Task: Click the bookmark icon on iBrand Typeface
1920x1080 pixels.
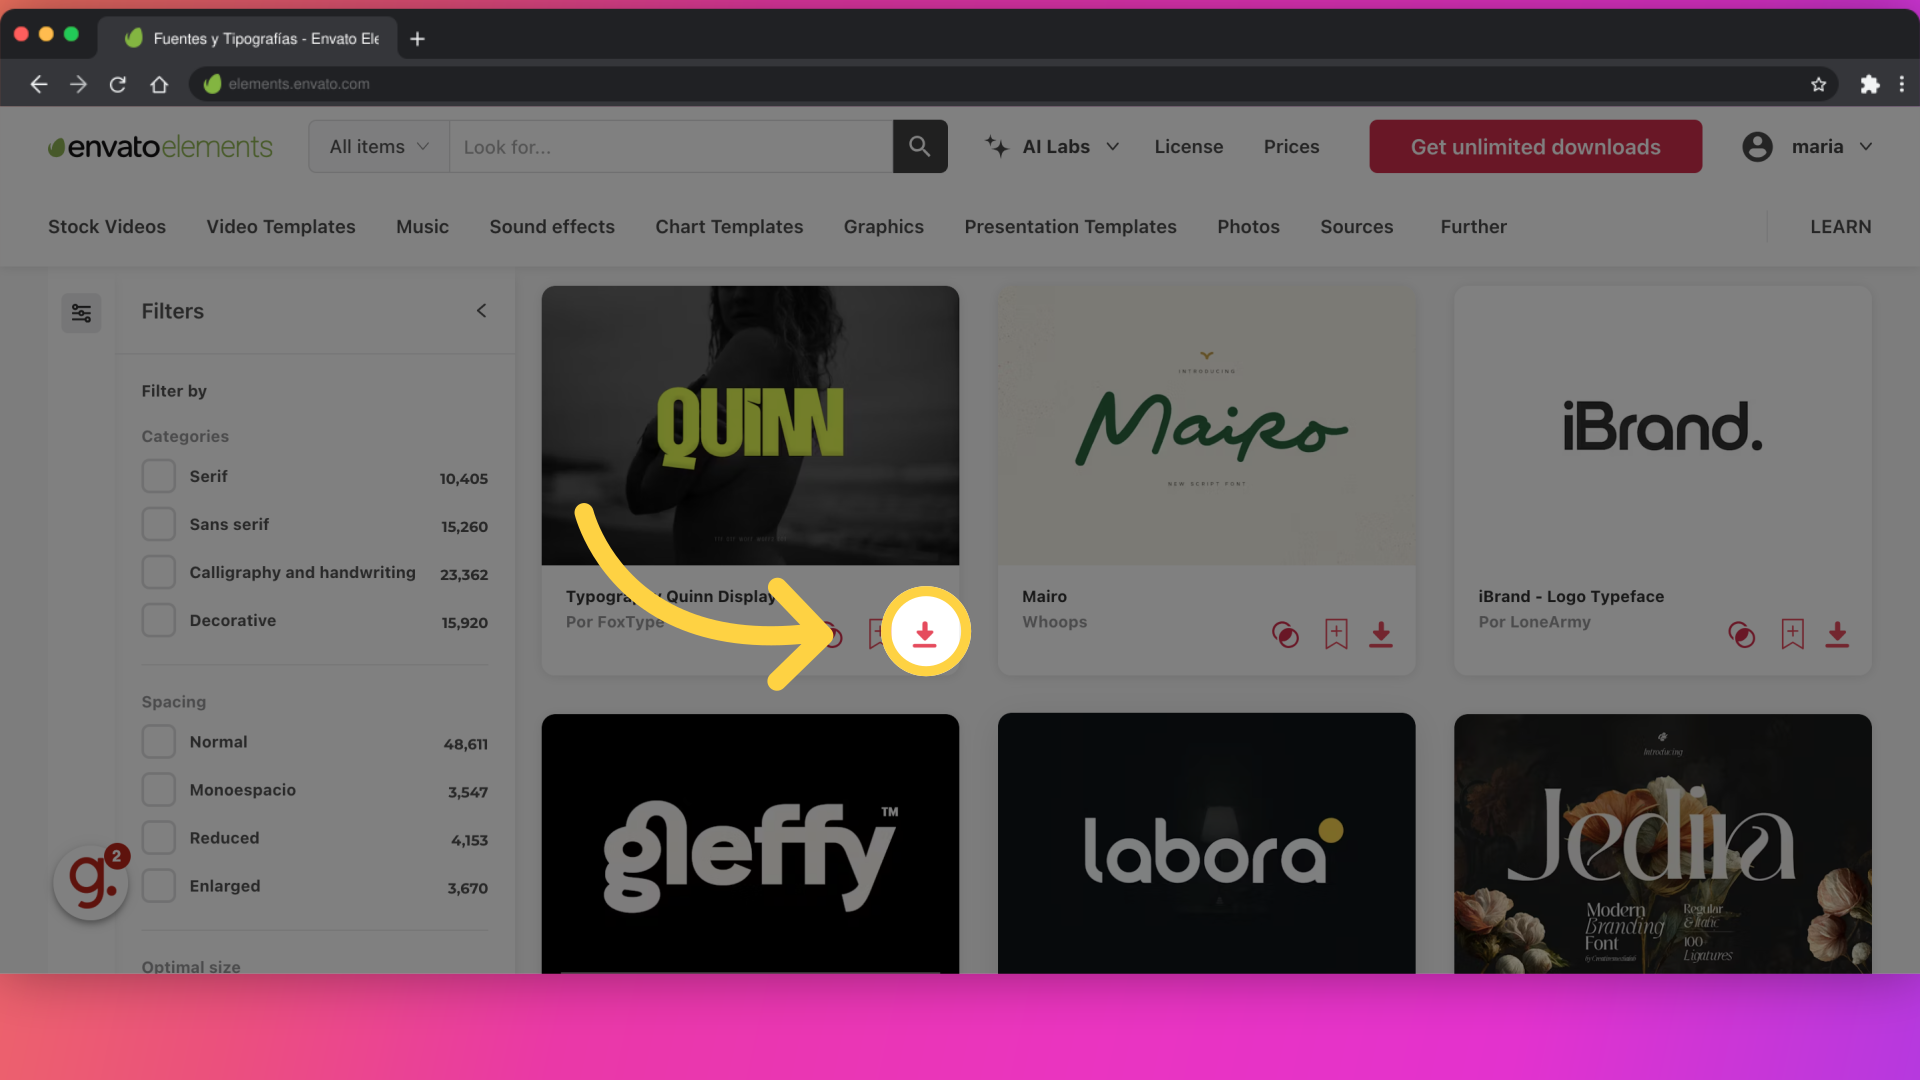Action: (1792, 634)
